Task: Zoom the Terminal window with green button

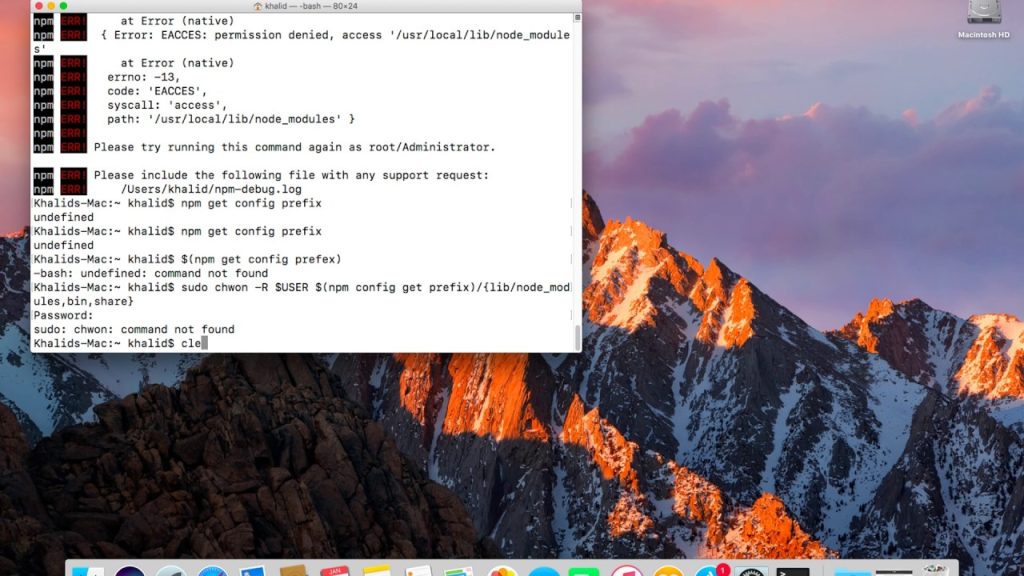Action: tap(63, 6)
